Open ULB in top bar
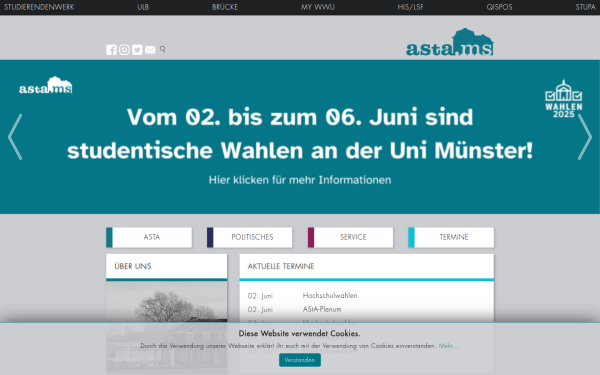Image resolution: width=600 pixels, height=375 pixels. (x=143, y=7)
